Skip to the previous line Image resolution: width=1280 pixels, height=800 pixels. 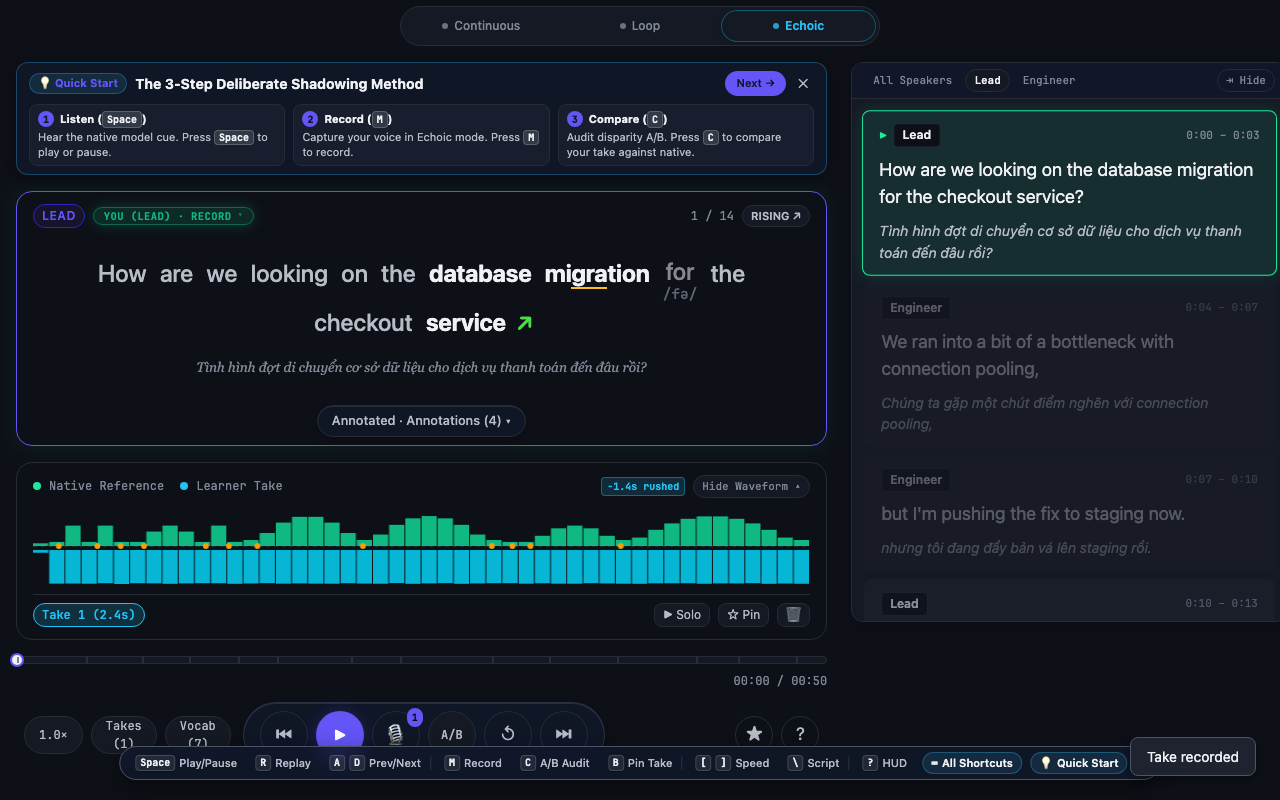(284, 734)
